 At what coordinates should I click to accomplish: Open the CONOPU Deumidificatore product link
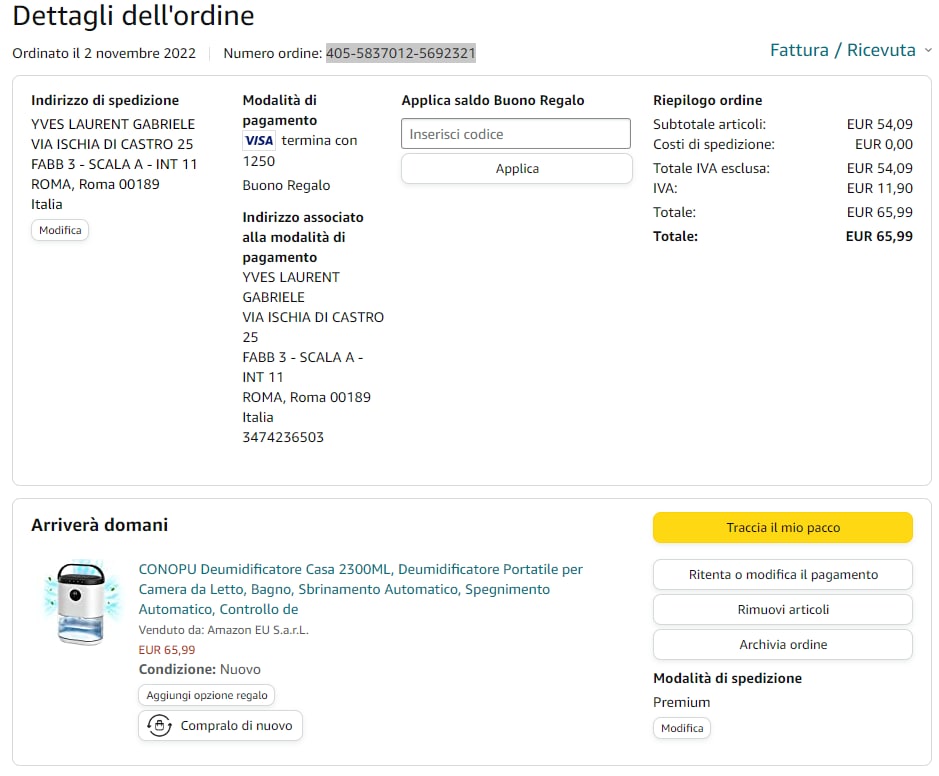[360, 589]
